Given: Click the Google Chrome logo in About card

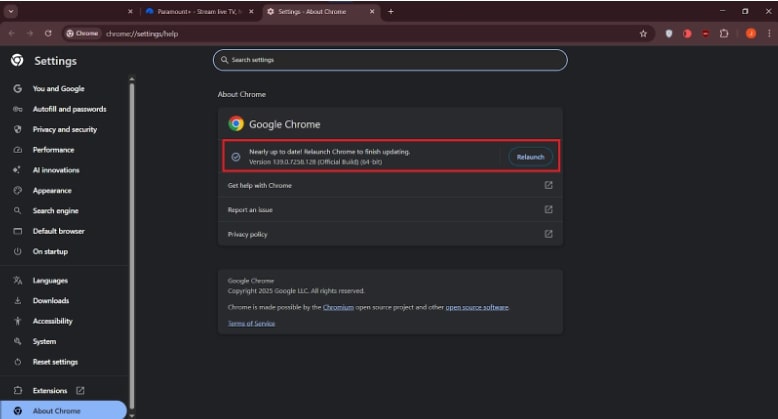Looking at the screenshot, I should coord(236,124).
